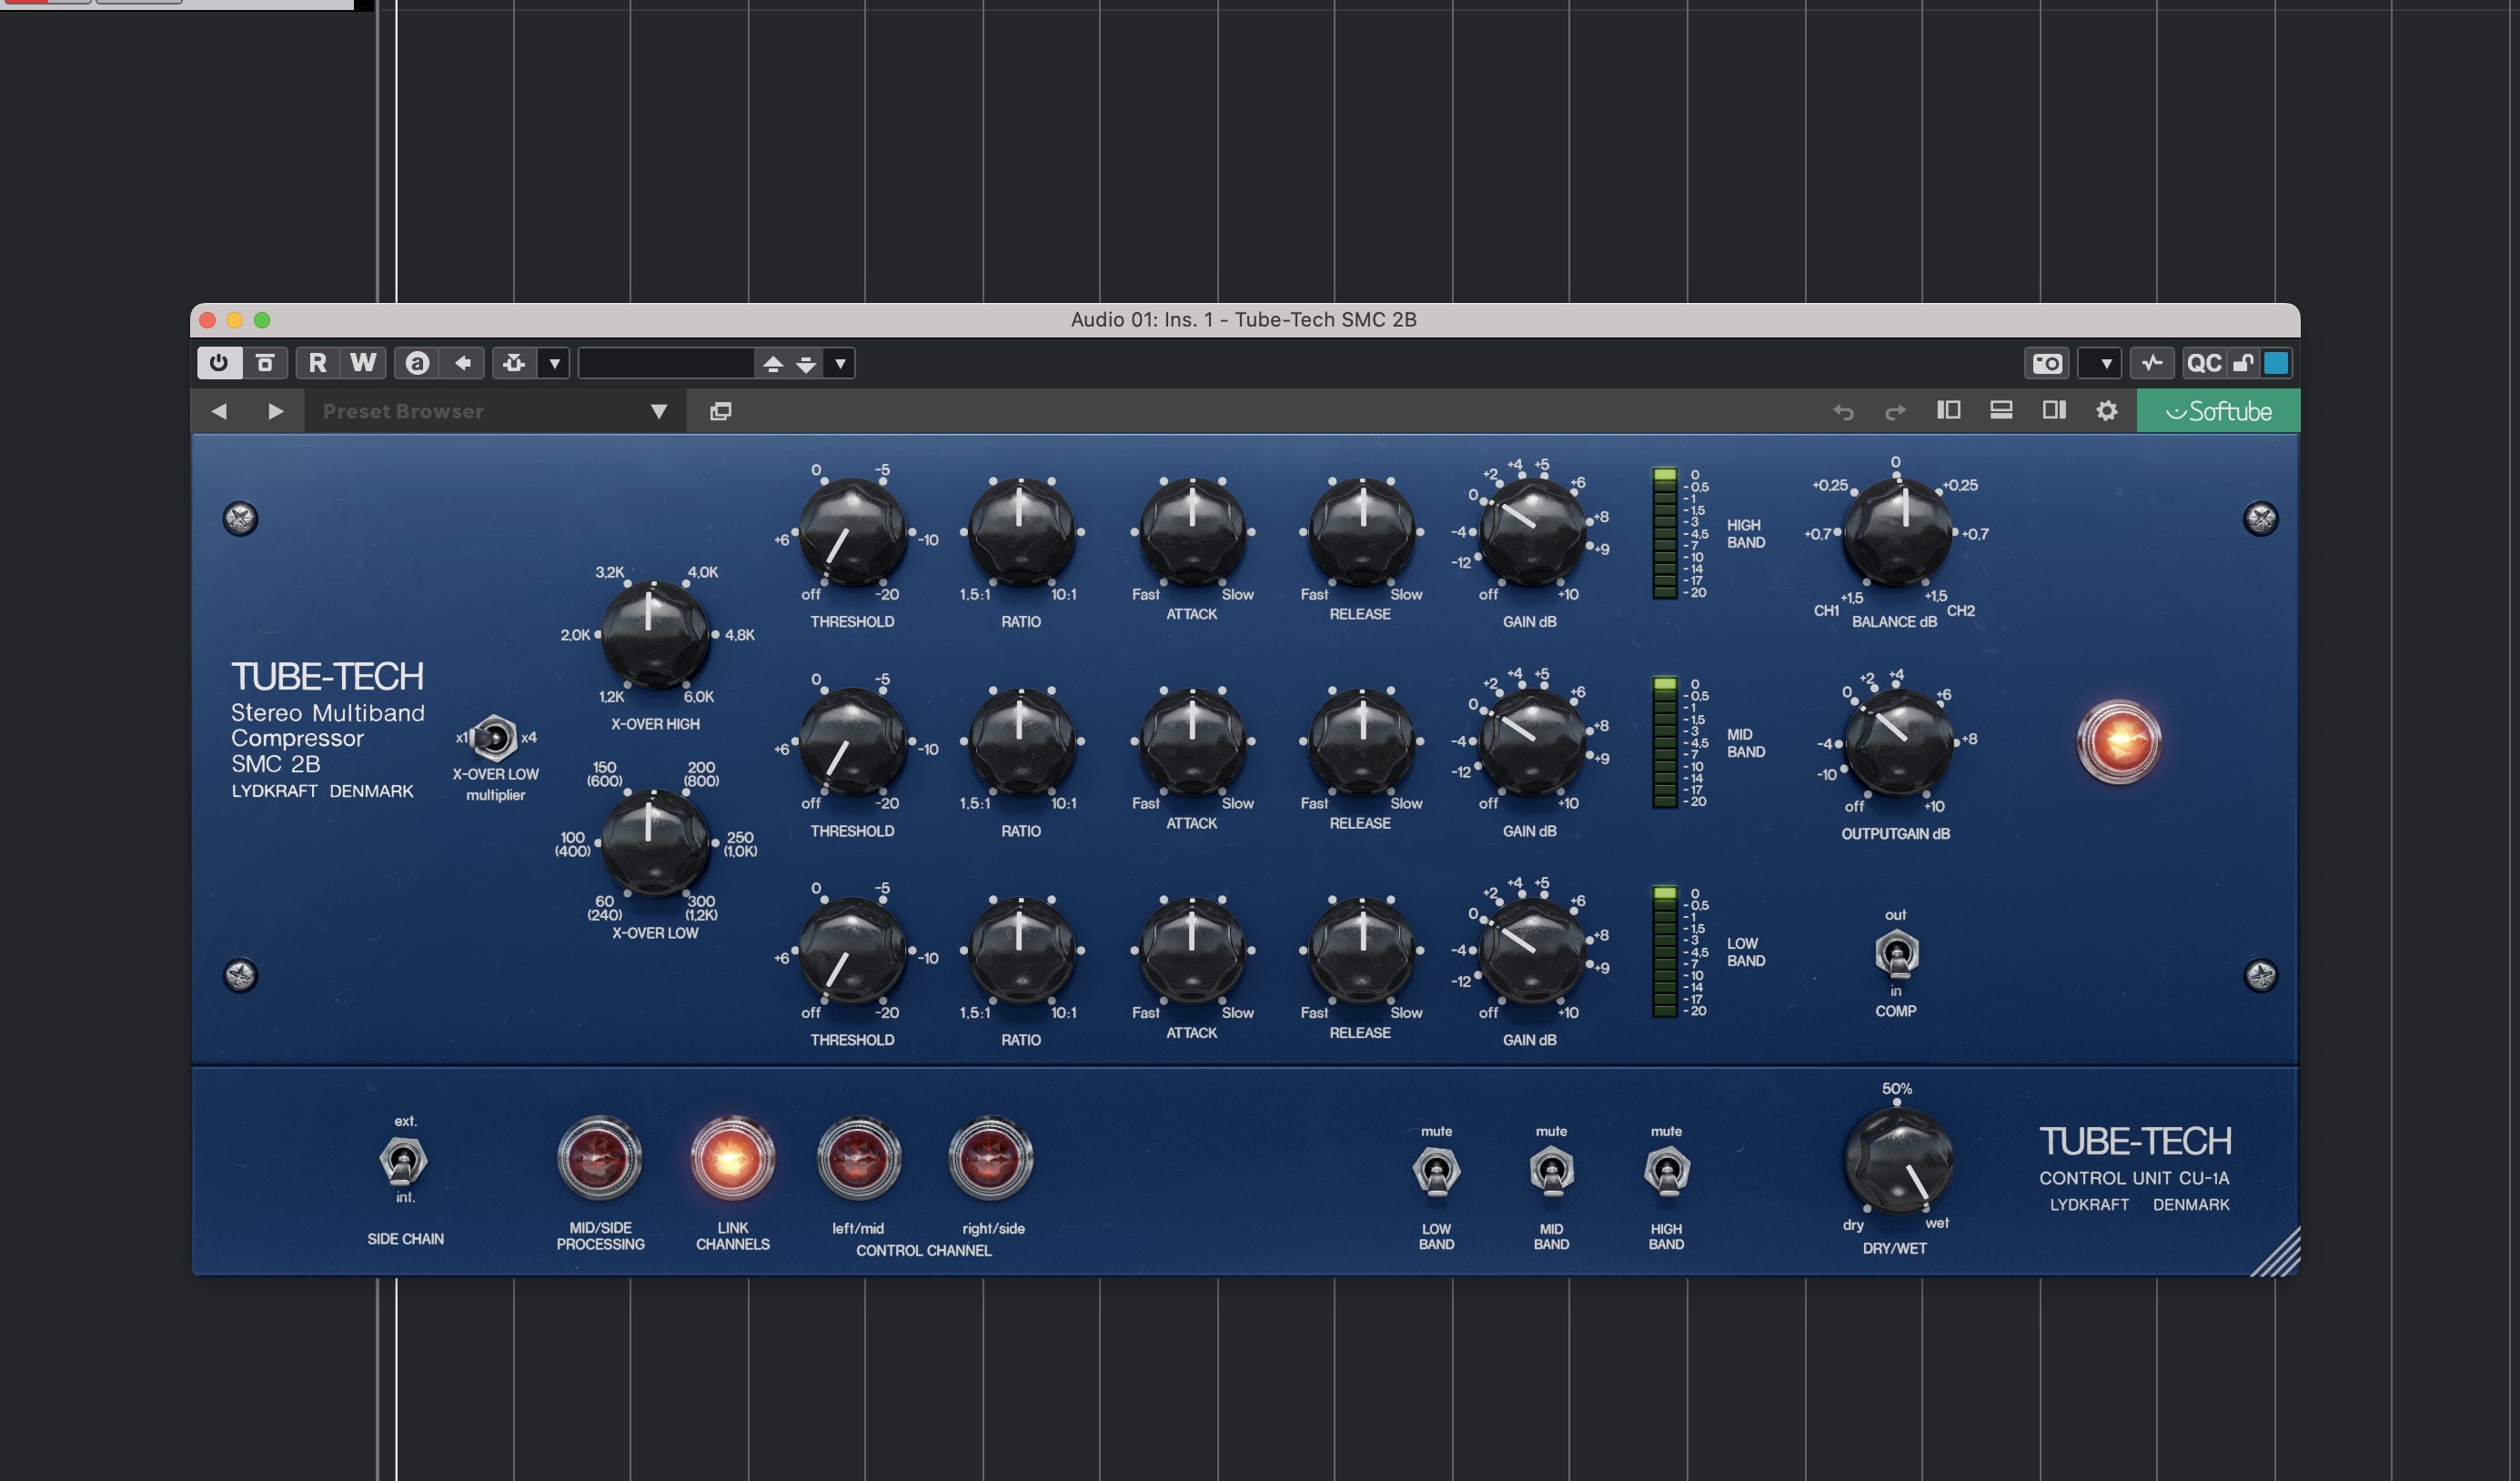Viewport: 2520px width, 1481px height.
Task: Go to next preset in Softube bar
Action: (276, 411)
